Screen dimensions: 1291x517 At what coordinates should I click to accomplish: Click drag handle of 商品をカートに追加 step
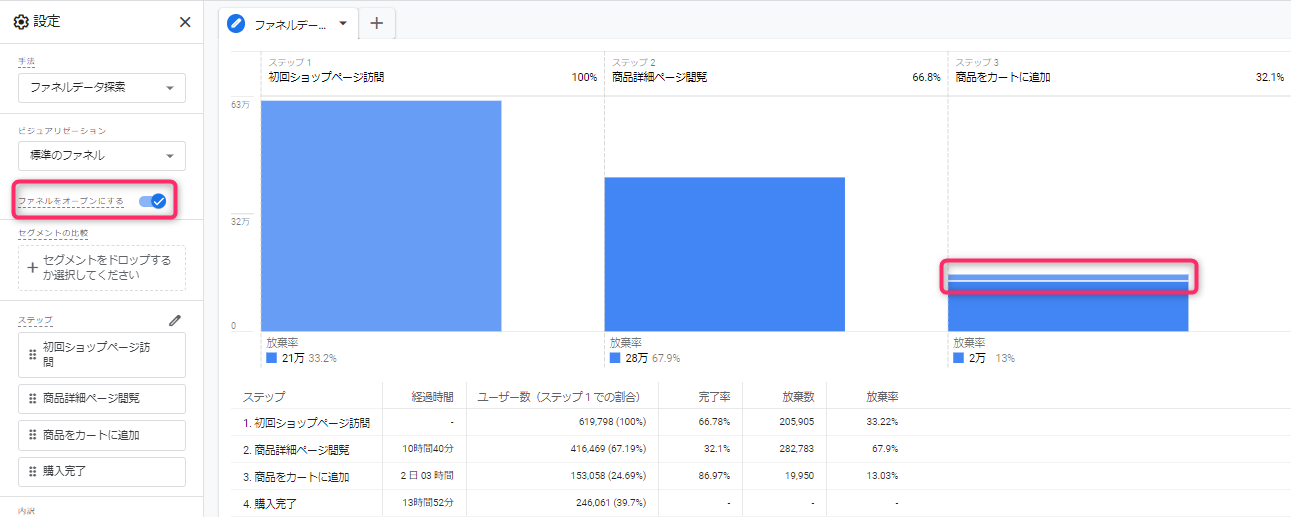(x=33, y=435)
